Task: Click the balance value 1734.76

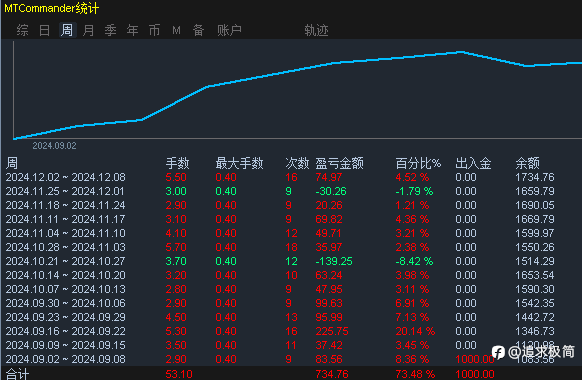Action: (535, 177)
